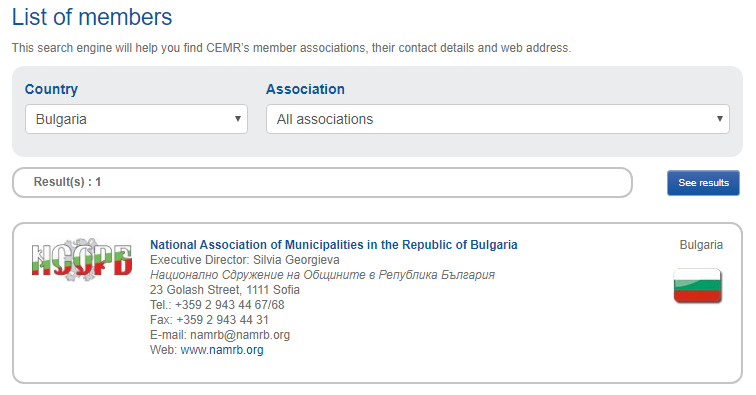The height and width of the screenshot is (395, 756).
Task: Click the Association label
Action: click(x=305, y=89)
